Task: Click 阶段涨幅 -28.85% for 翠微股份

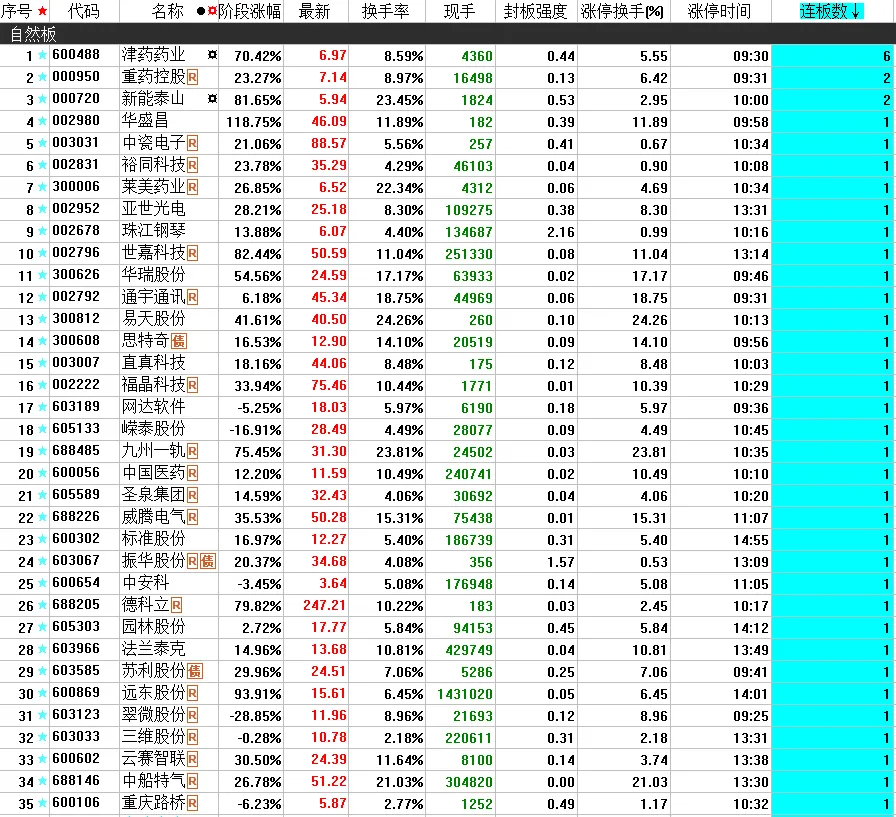Action: (255, 716)
